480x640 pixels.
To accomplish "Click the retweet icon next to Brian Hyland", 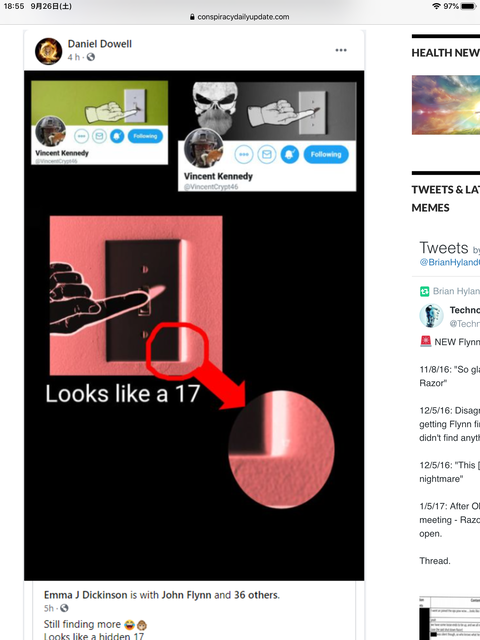I will click(x=424, y=291).
